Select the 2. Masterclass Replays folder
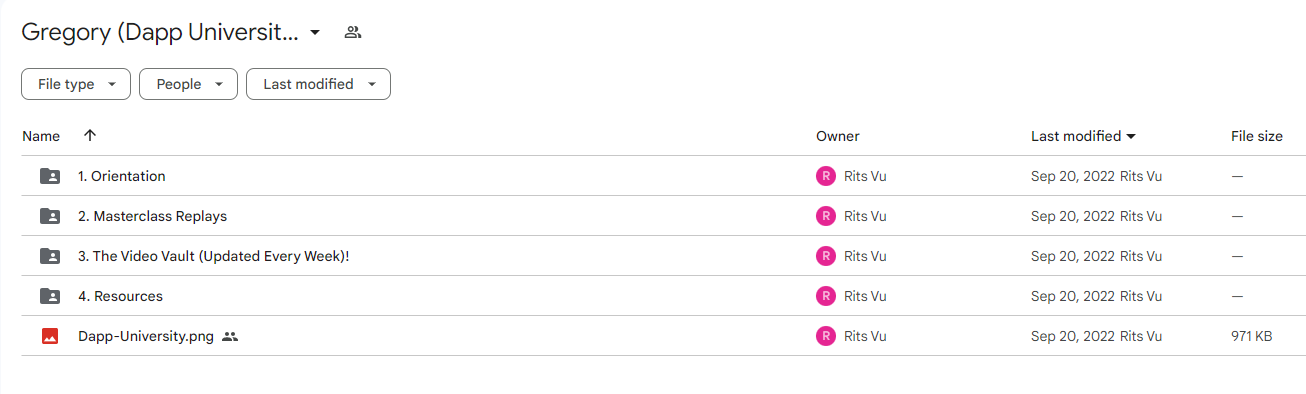 663,216
